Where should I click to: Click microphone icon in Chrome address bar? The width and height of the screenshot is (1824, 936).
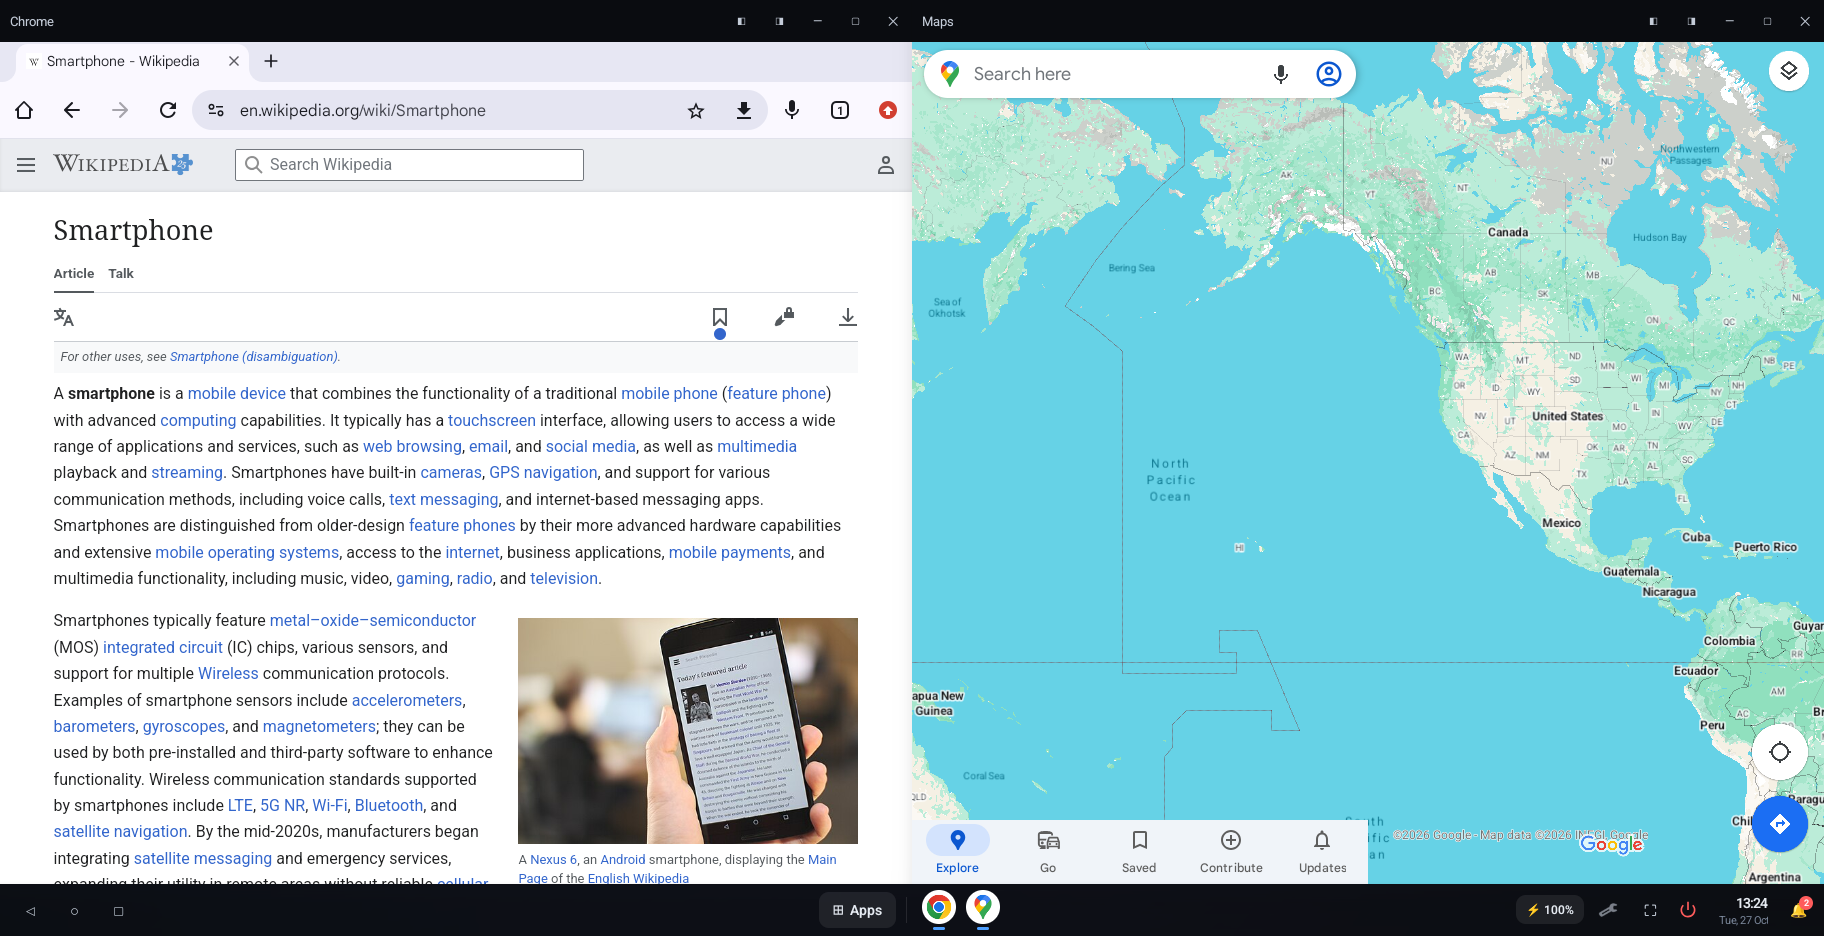[792, 110]
